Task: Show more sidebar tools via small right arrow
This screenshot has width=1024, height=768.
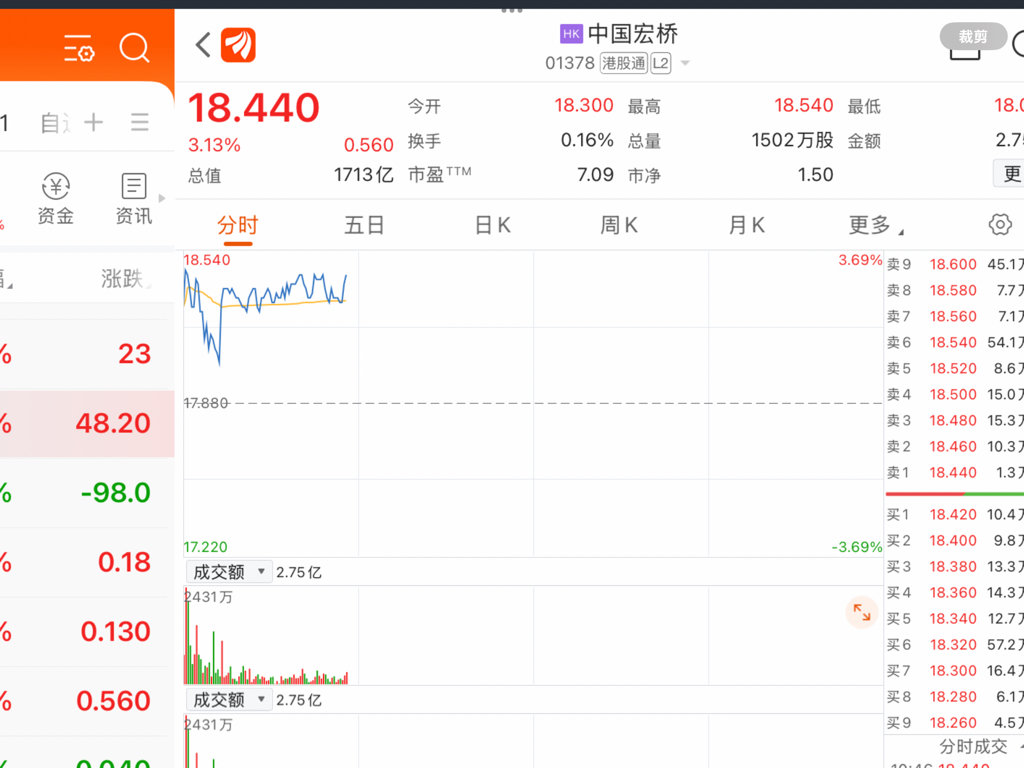Action: tap(162, 198)
